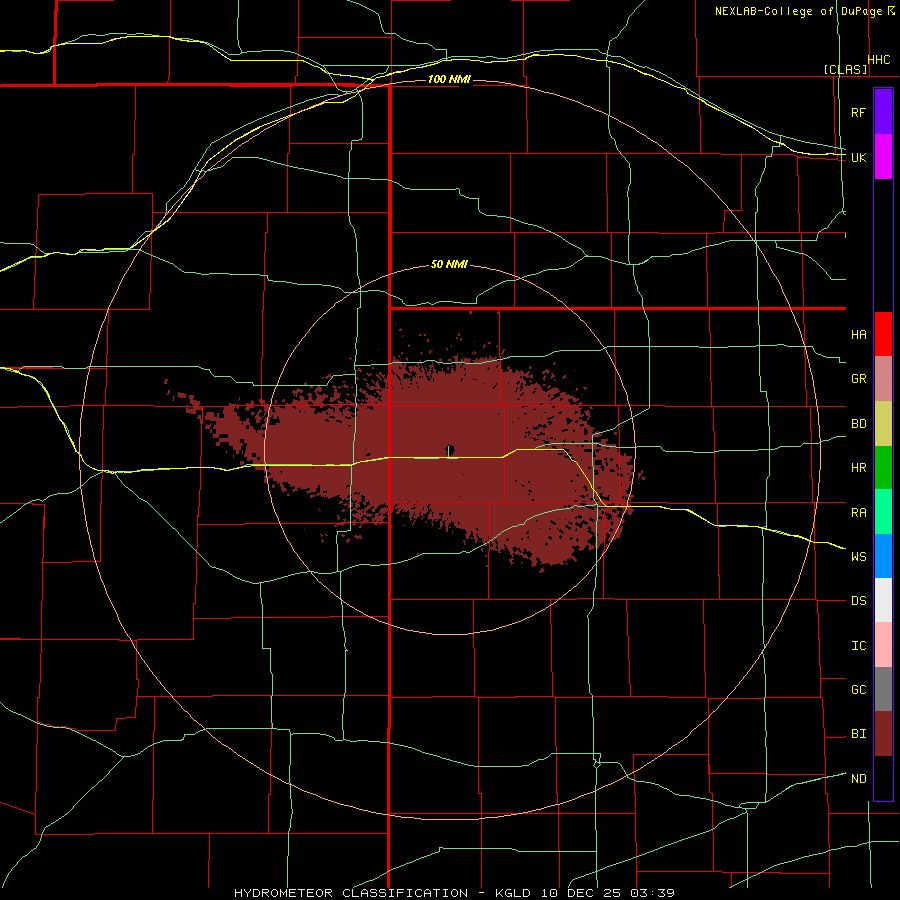Image resolution: width=900 pixels, height=900 pixels.
Task: Click the HHC product label
Action: coord(879,60)
